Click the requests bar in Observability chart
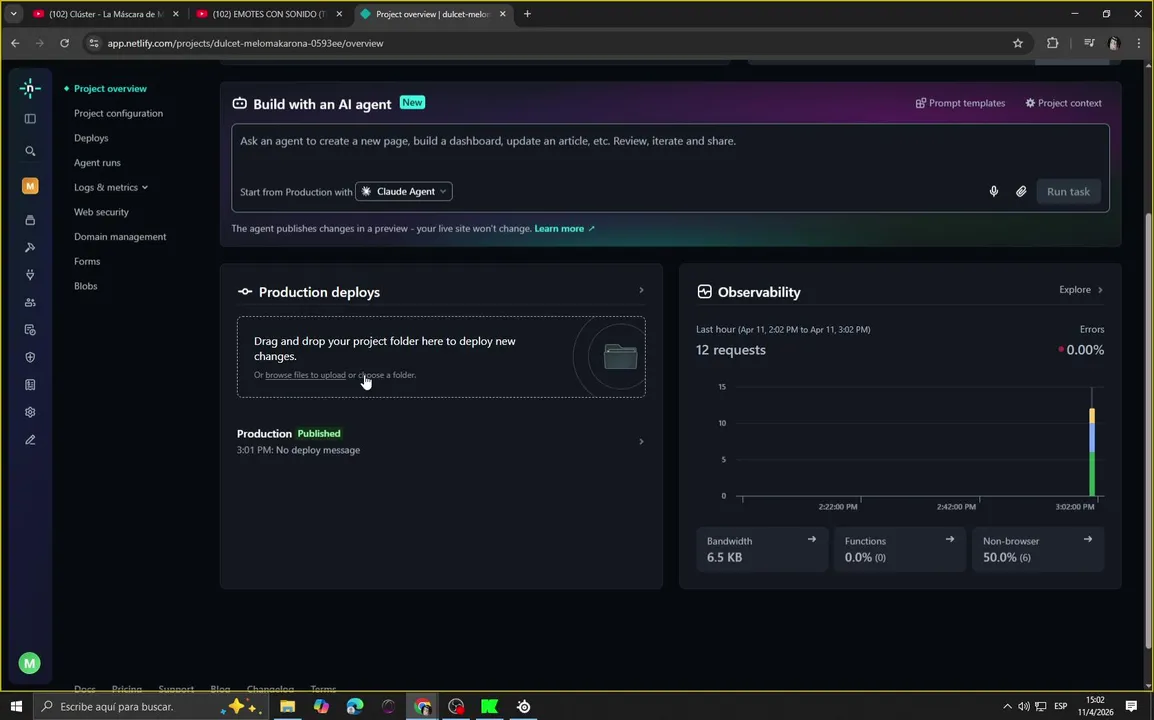 1092,452
